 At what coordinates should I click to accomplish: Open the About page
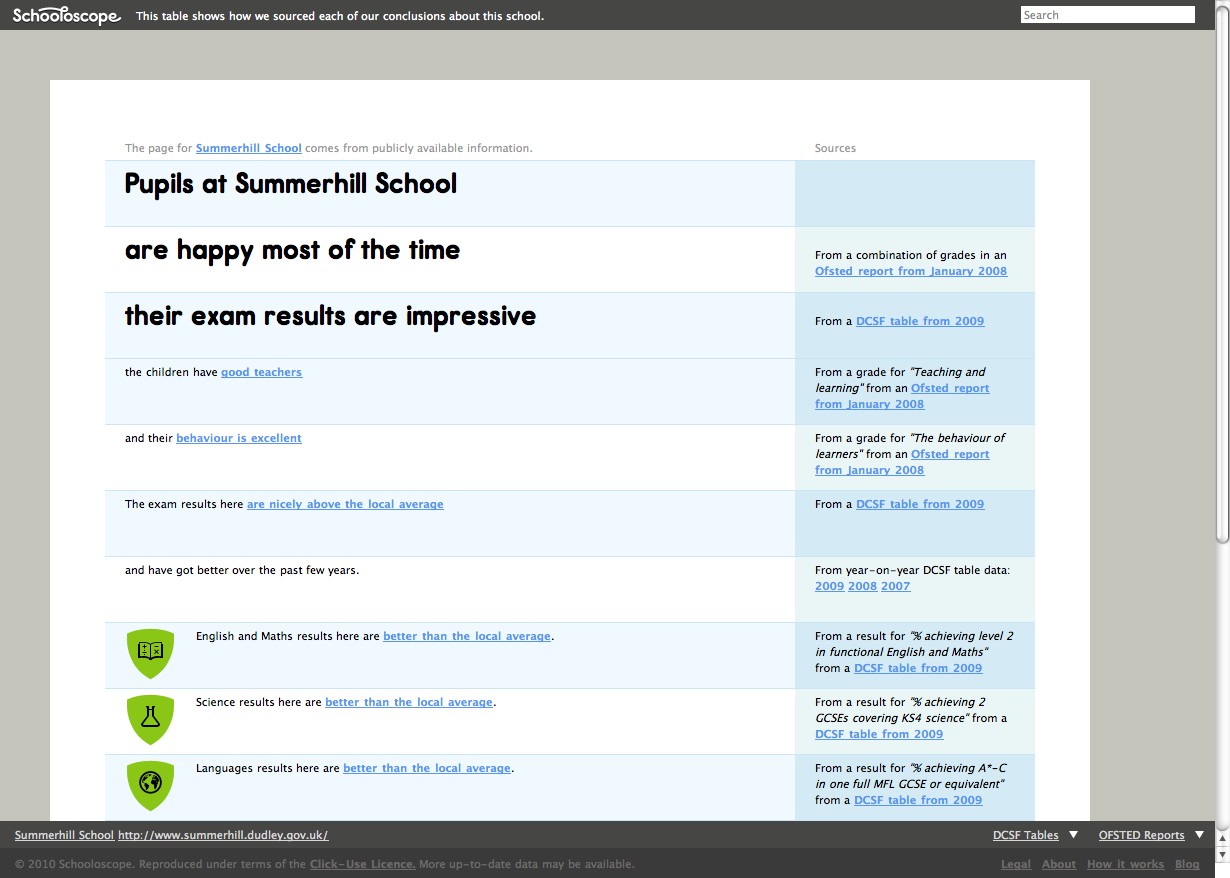(x=1059, y=864)
